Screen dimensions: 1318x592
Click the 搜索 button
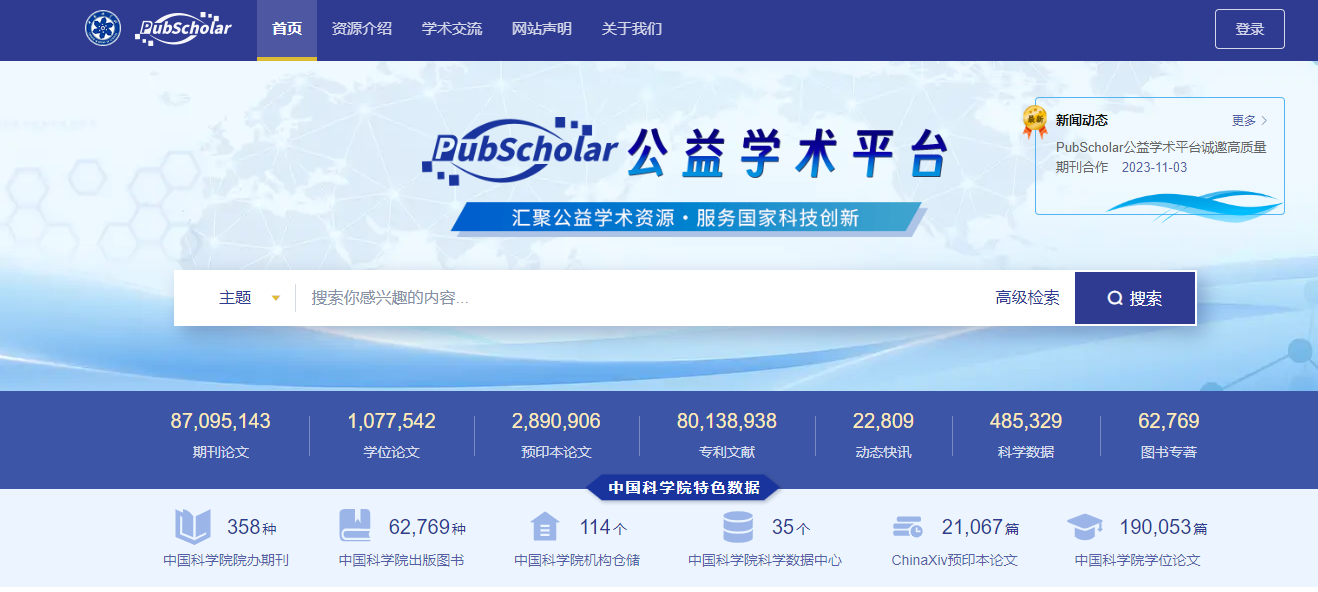click(1135, 298)
